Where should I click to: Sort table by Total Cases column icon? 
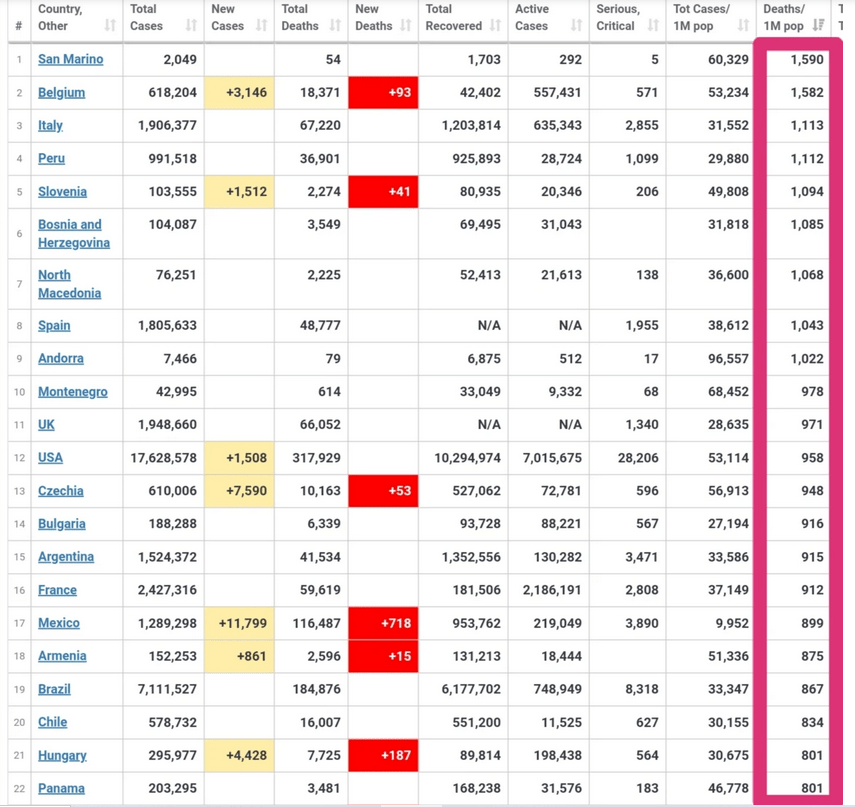coord(190,26)
